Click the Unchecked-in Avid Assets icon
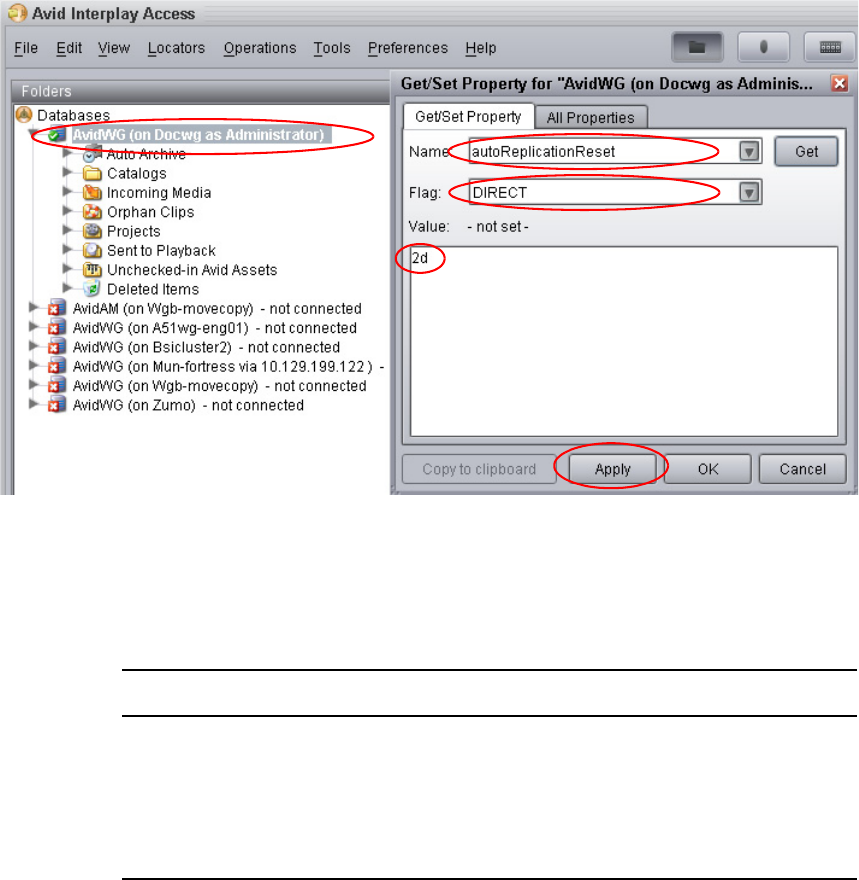 92,270
